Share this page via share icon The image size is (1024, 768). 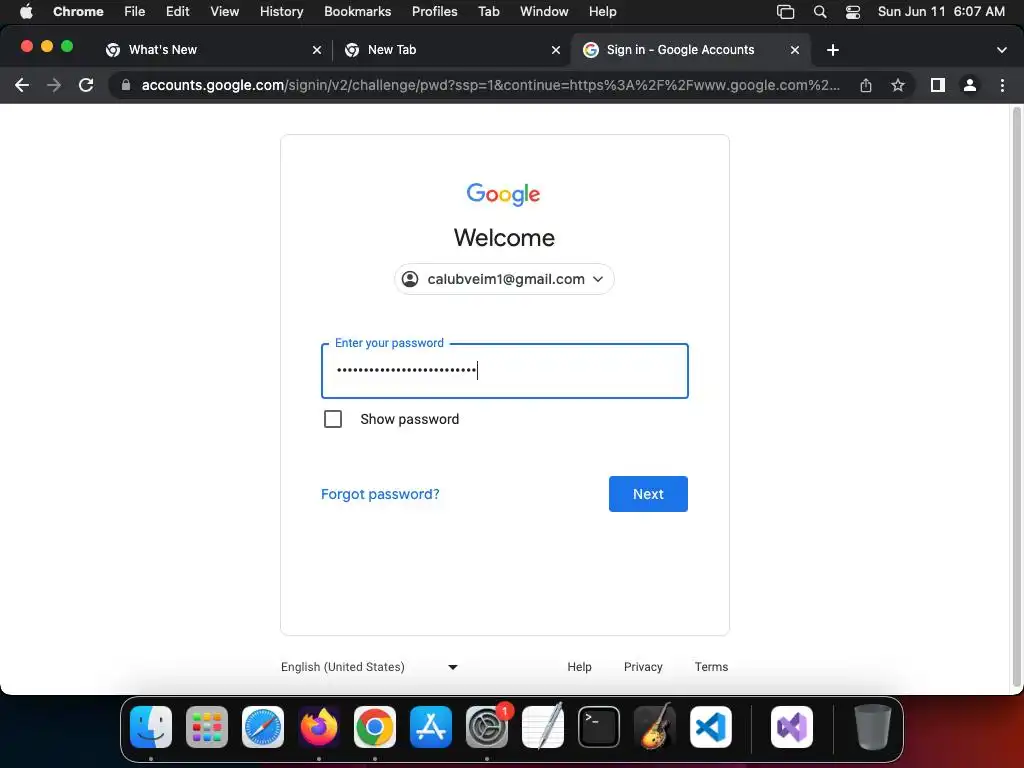(x=866, y=85)
